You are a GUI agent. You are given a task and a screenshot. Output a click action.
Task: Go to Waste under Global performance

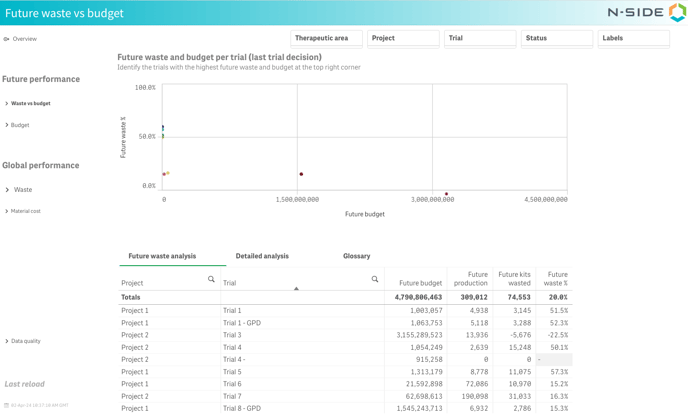point(22,189)
